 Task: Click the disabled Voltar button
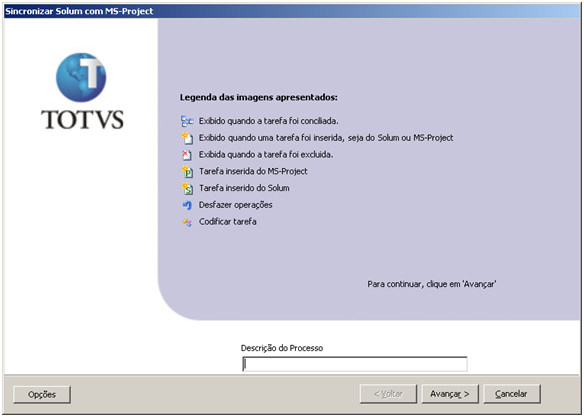tap(388, 394)
